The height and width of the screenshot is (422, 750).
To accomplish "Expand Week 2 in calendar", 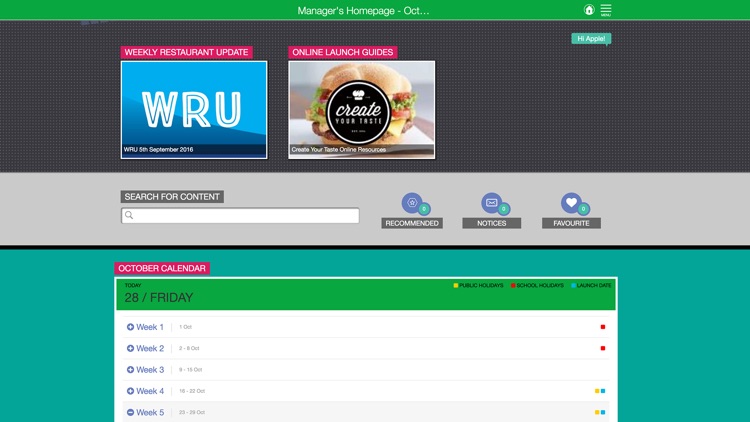I will tap(130, 348).
